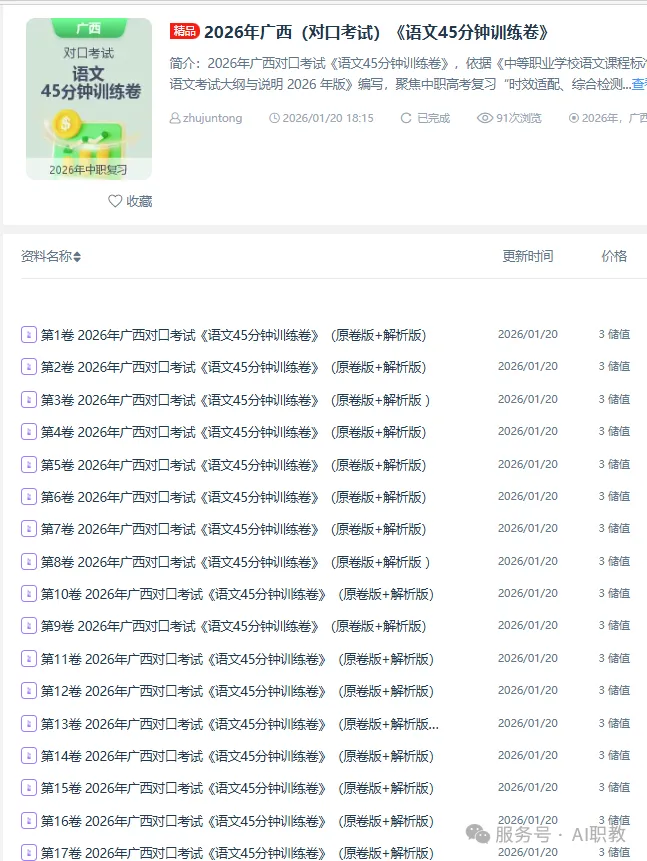Open the course cover thumbnail 语文45分钟训练卷
This screenshot has width=647, height=861.
click(89, 99)
